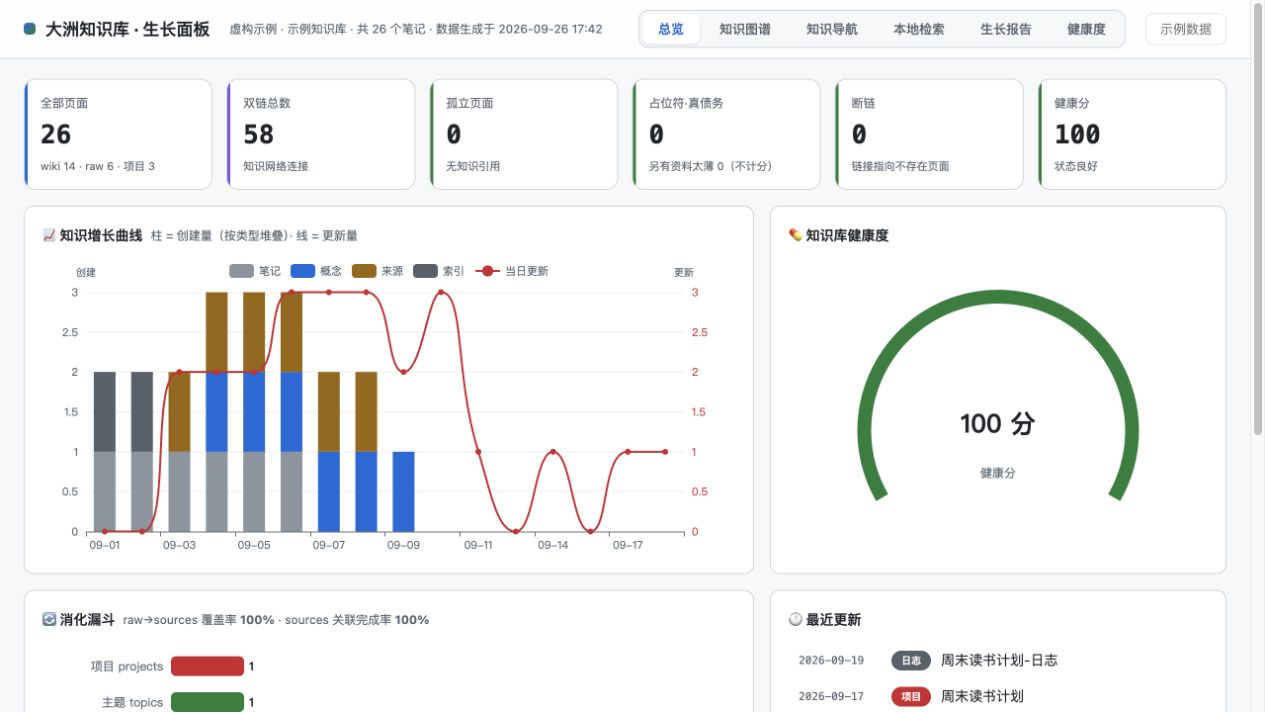Click the green 主题 topics funnel bar
The height and width of the screenshot is (712, 1265).
[x=207, y=702]
